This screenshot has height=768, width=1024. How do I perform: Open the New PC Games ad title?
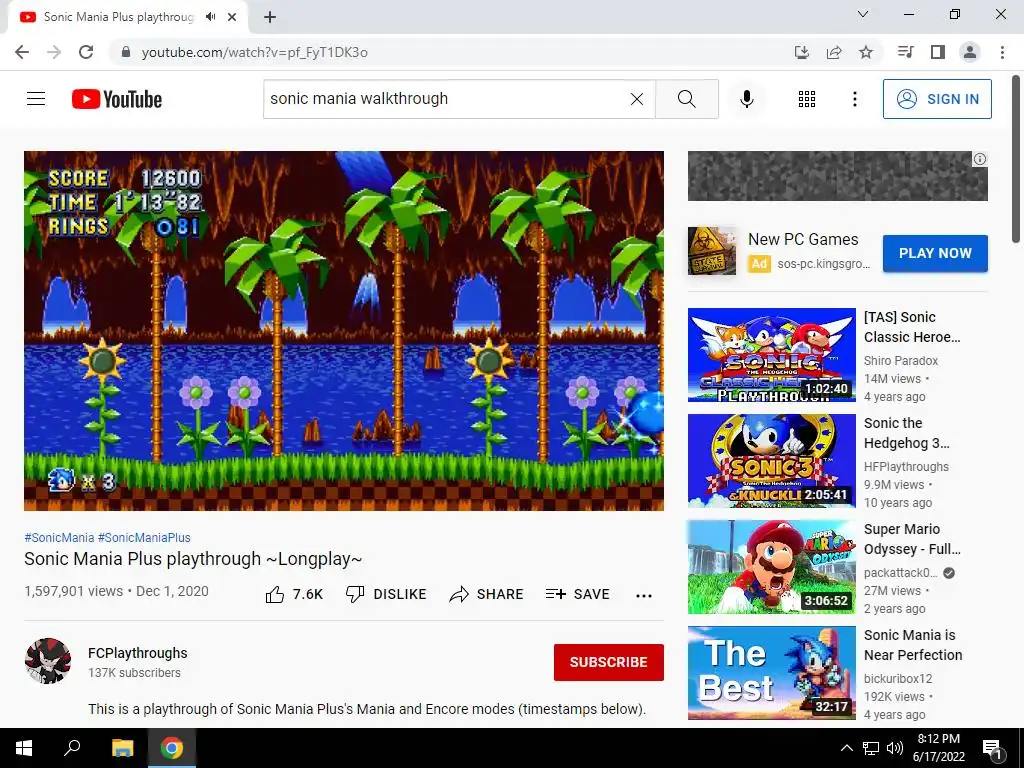click(803, 240)
